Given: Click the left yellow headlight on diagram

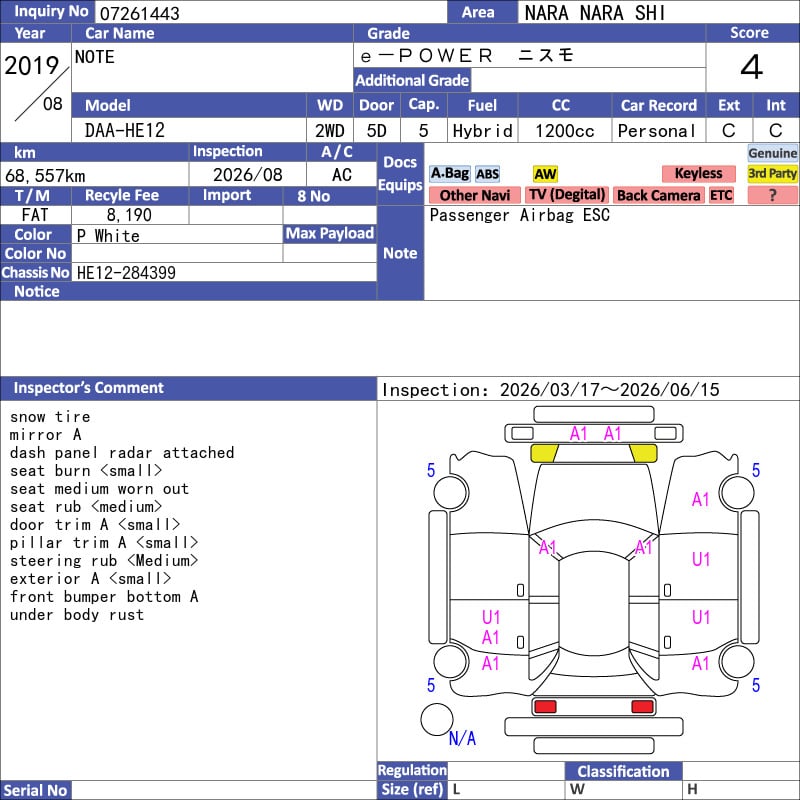Looking at the screenshot, I should pyautogui.click(x=544, y=453).
